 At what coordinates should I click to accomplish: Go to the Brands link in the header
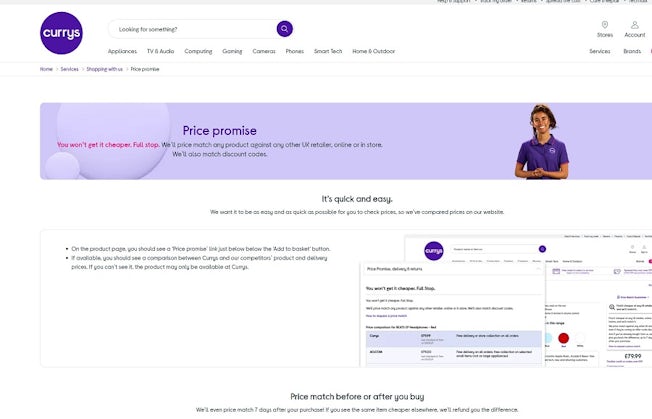[632, 51]
